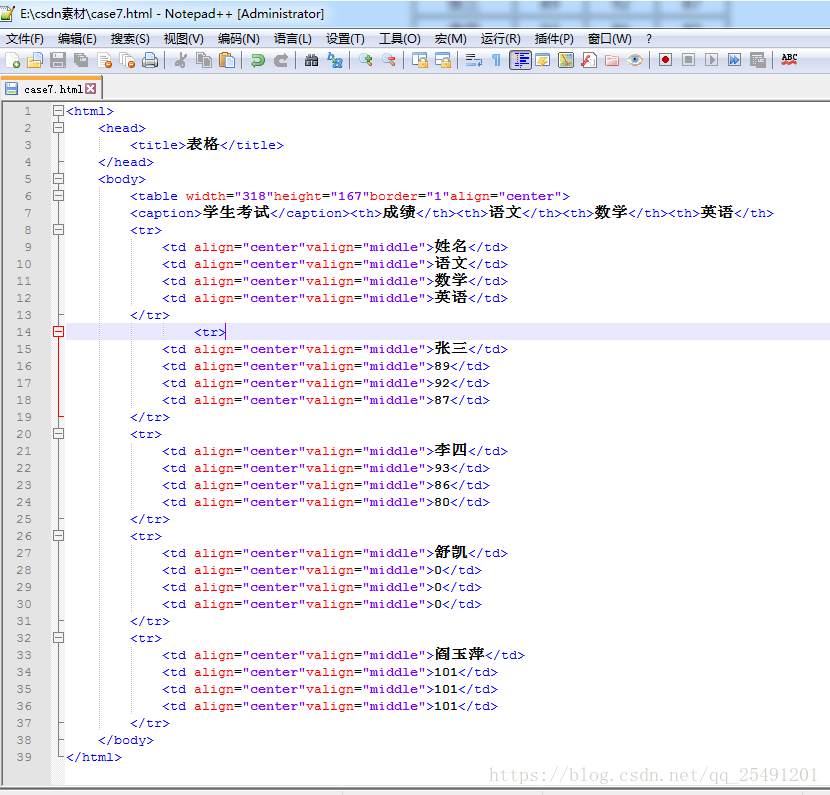Image resolution: width=830 pixels, height=795 pixels.
Task: Toggle the indent guide button
Action: pyautogui.click(x=520, y=60)
